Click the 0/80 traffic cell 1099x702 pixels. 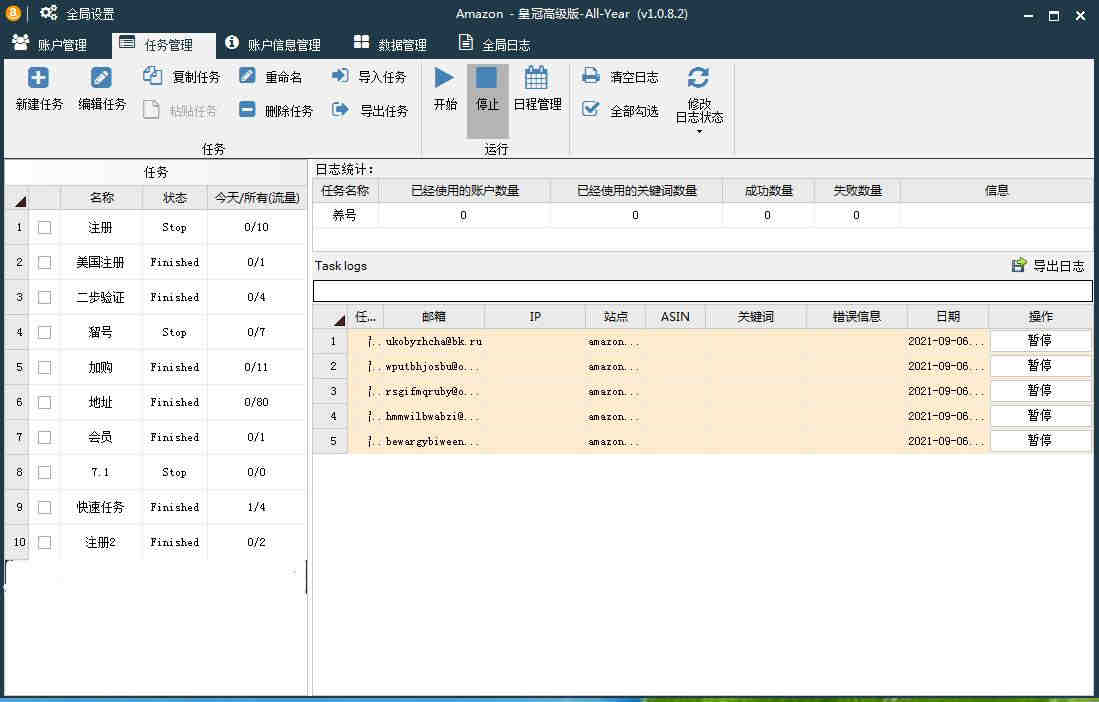[257, 402]
